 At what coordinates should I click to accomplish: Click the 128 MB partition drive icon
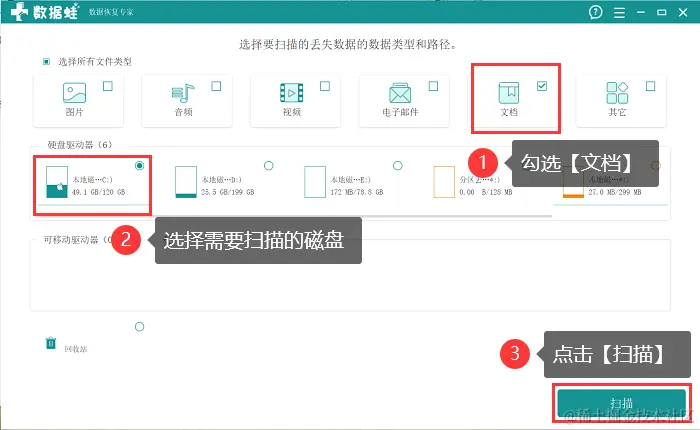coord(444,182)
